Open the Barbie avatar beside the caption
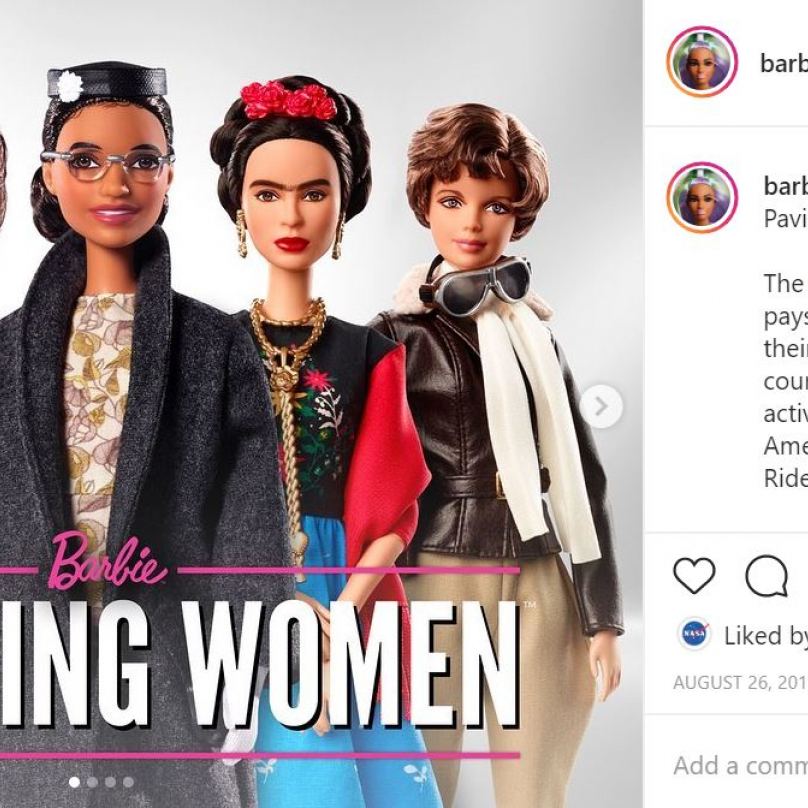Viewport: 808px width, 808px height. pos(702,198)
